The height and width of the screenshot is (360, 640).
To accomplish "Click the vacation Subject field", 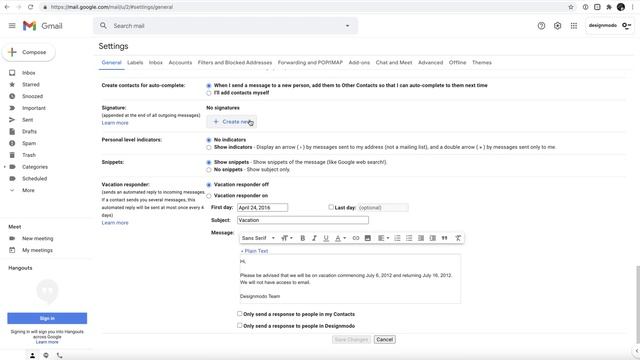I will click(303, 220).
